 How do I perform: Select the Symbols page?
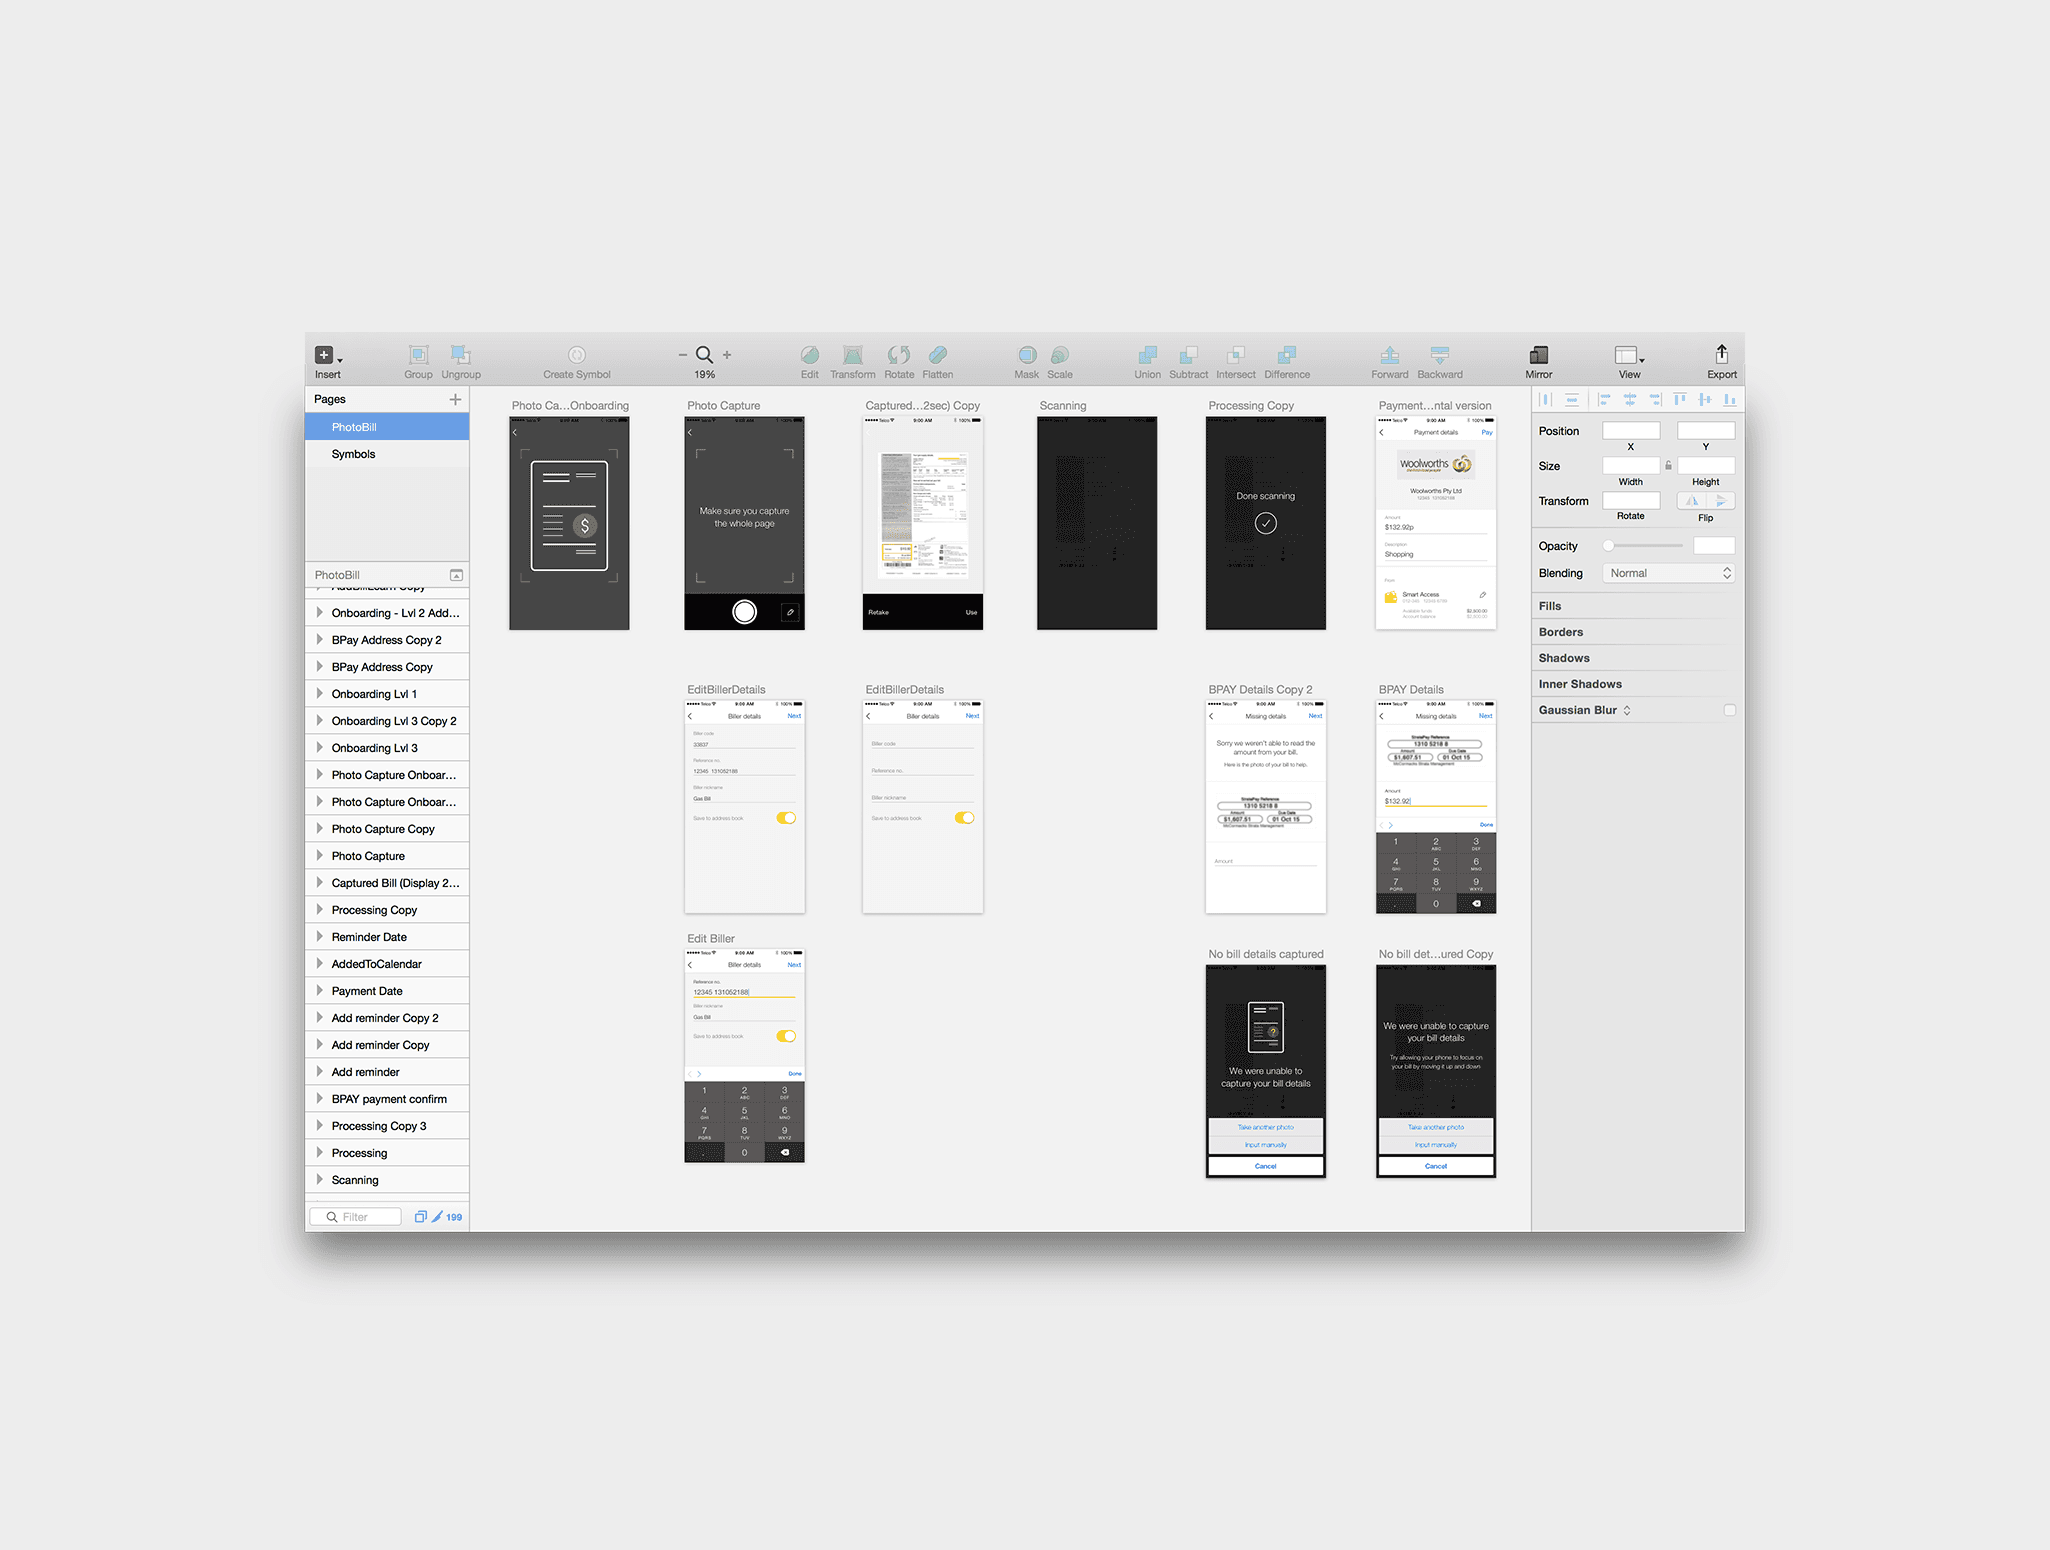(x=354, y=454)
